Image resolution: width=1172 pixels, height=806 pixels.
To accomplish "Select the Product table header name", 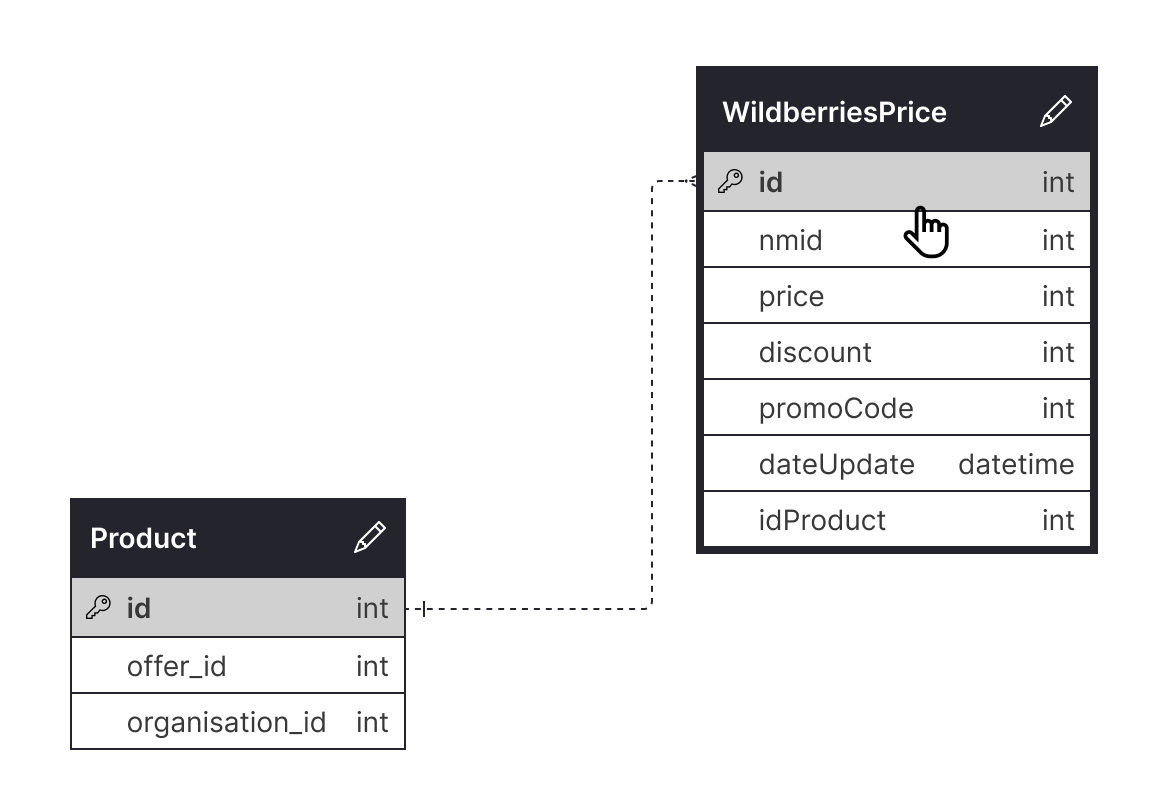I will pyautogui.click(x=143, y=538).
